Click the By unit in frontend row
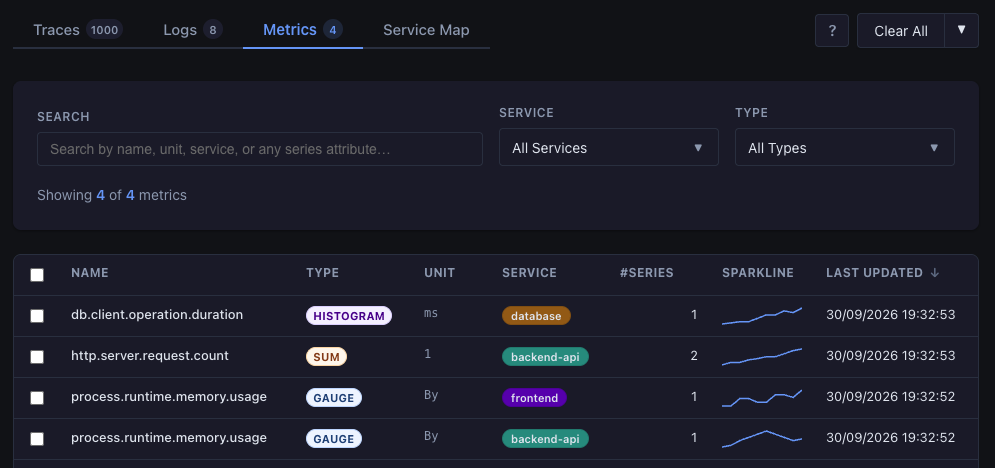 click(431, 395)
